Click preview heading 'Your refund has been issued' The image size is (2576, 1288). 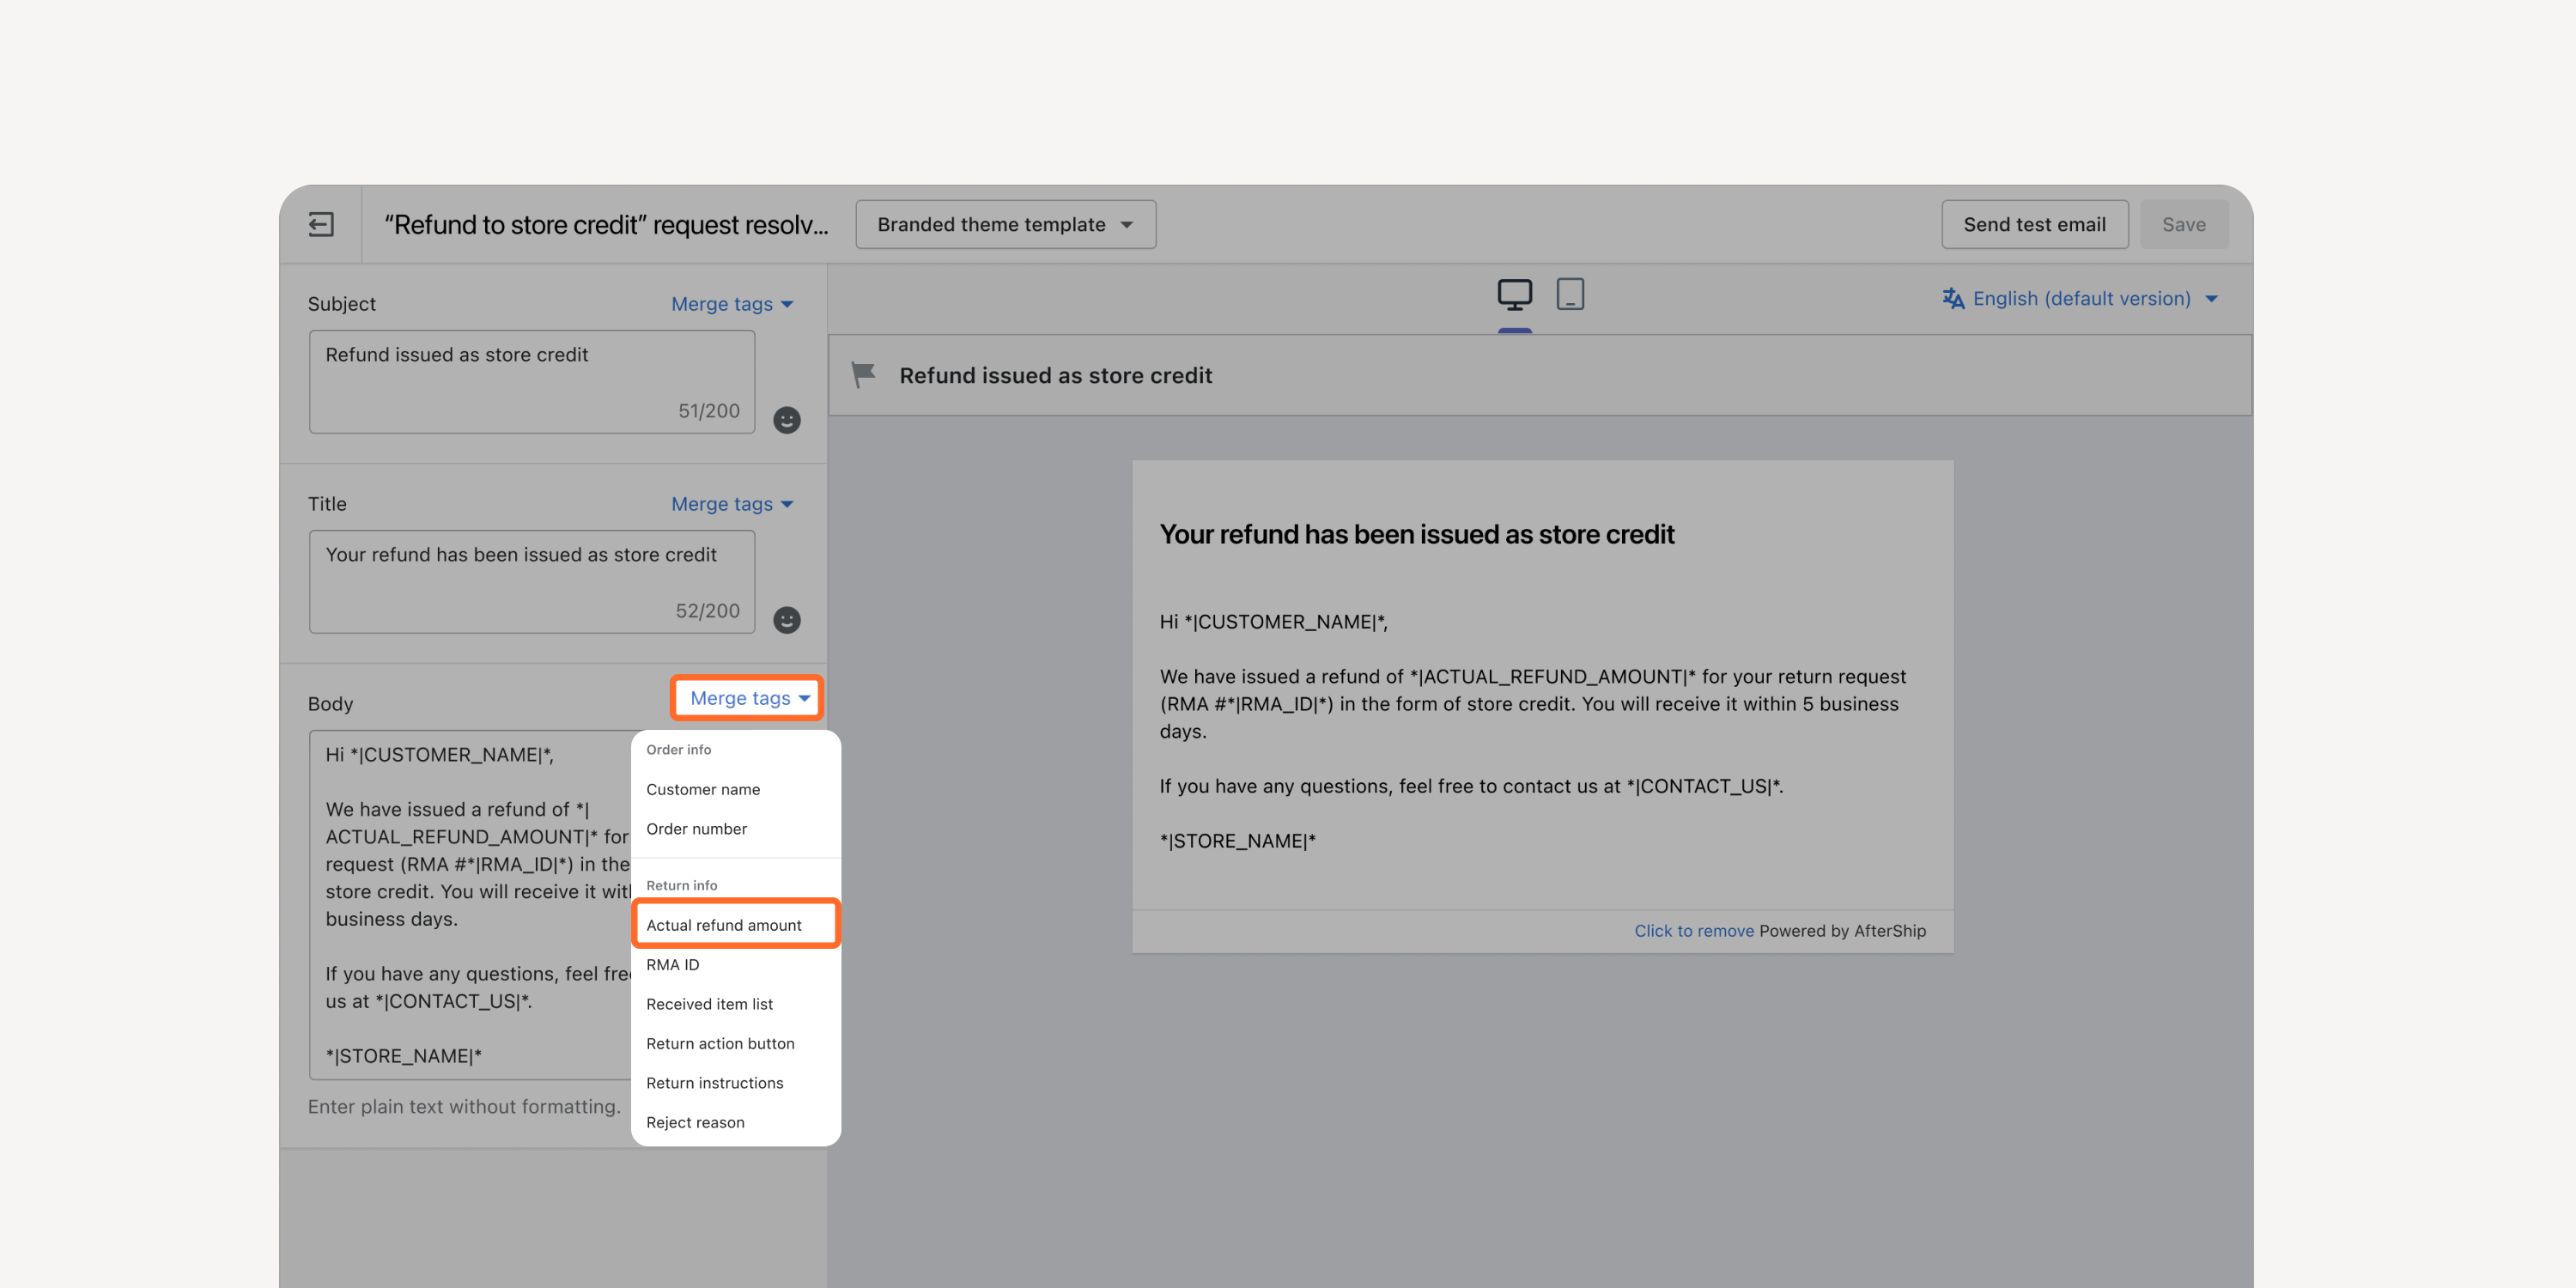click(x=1416, y=534)
